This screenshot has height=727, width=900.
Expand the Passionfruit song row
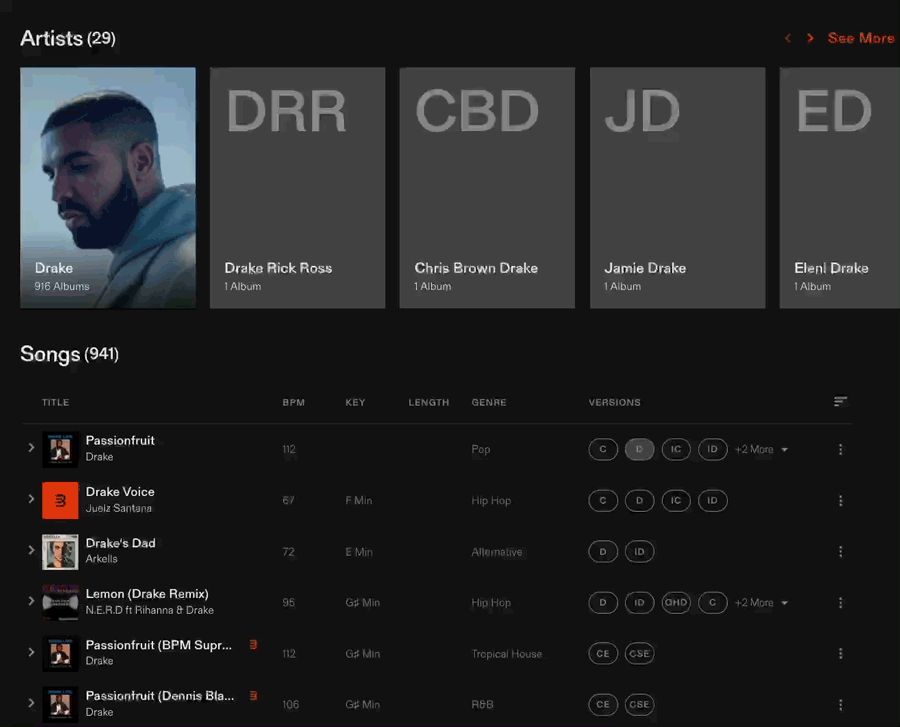point(32,448)
